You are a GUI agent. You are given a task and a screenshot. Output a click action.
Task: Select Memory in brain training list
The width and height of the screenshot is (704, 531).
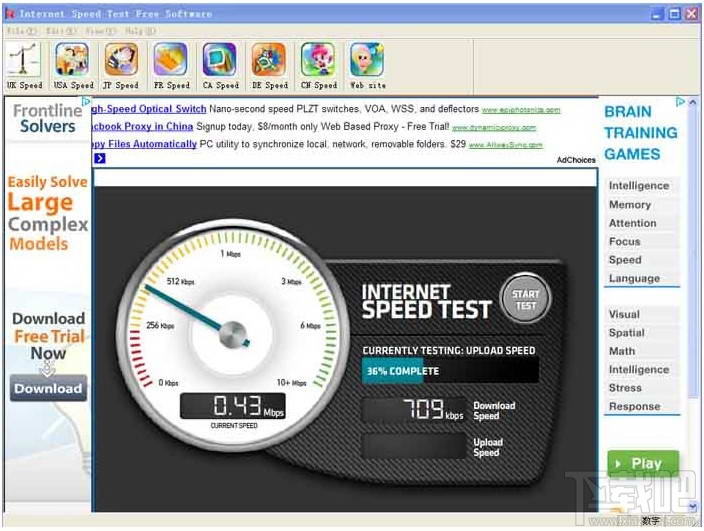630,205
